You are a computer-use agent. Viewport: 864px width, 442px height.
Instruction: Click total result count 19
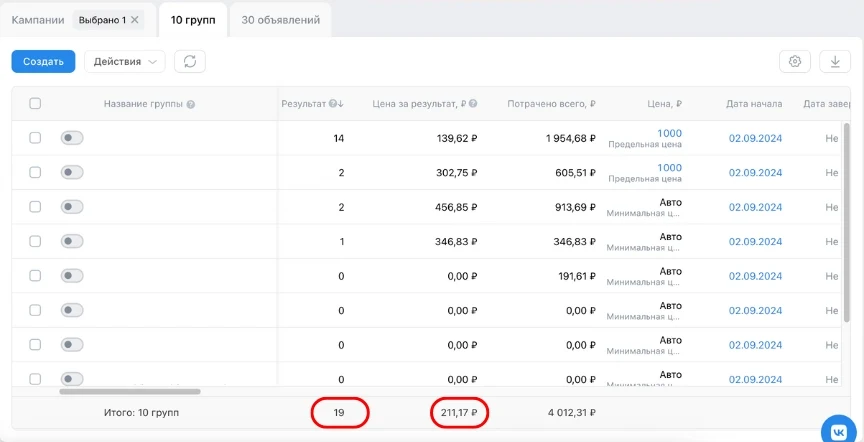pos(339,412)
